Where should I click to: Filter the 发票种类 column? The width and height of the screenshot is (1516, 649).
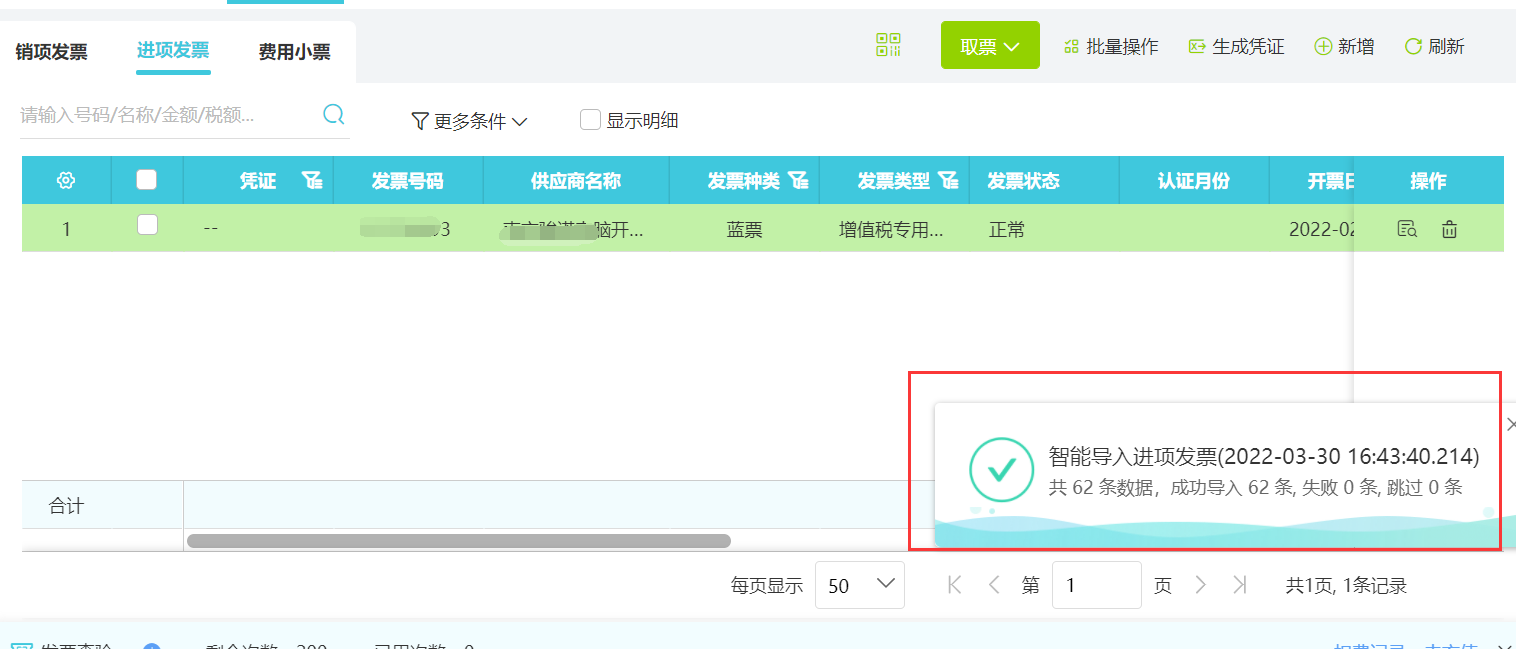coord(798,180)
